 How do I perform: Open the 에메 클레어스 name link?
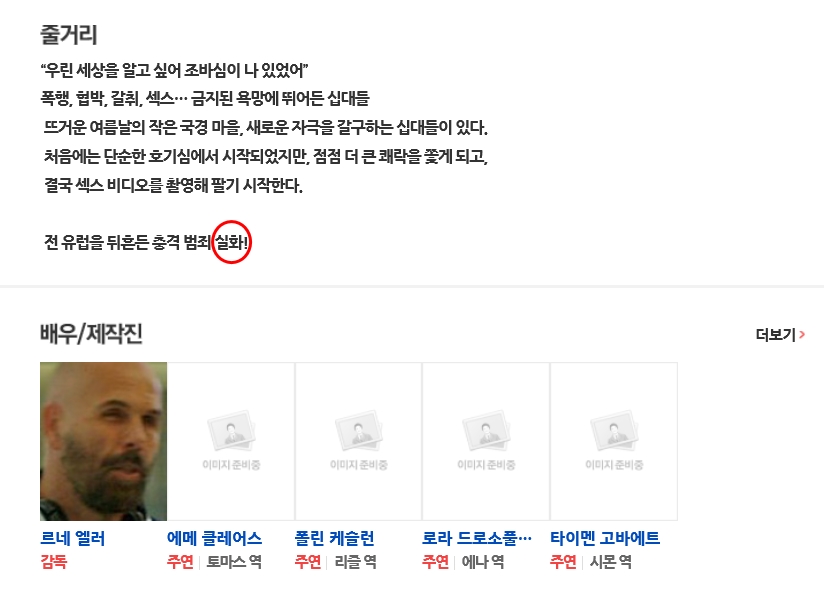click(214, 538)
